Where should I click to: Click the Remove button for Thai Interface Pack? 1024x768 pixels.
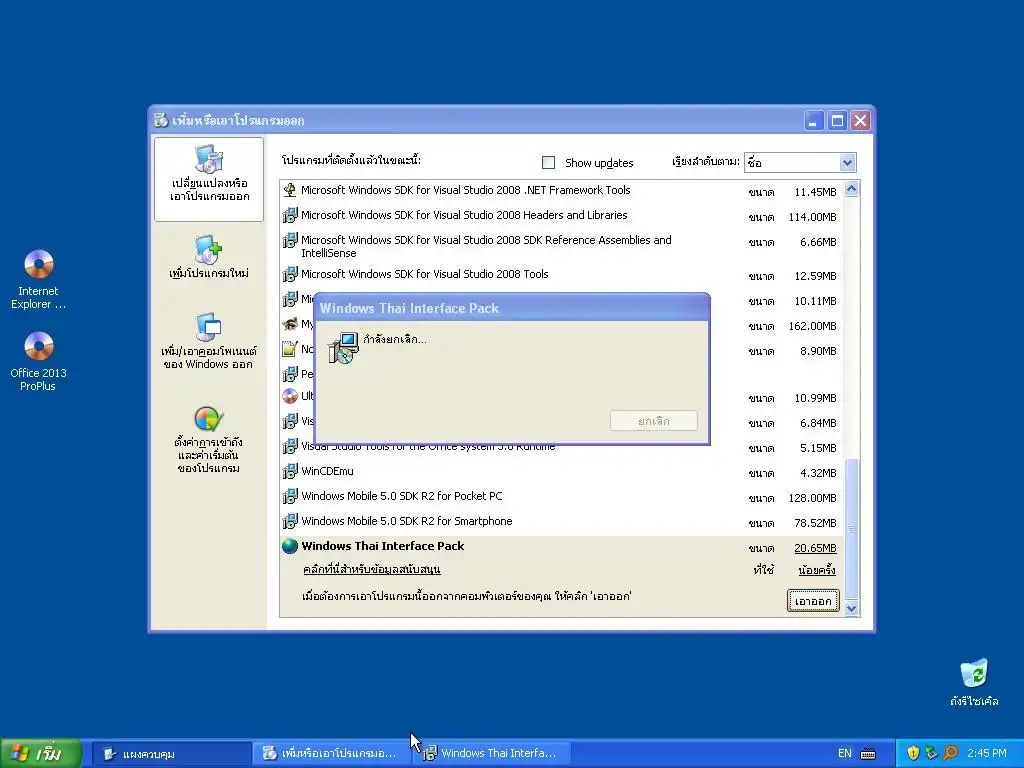[813, 601]
